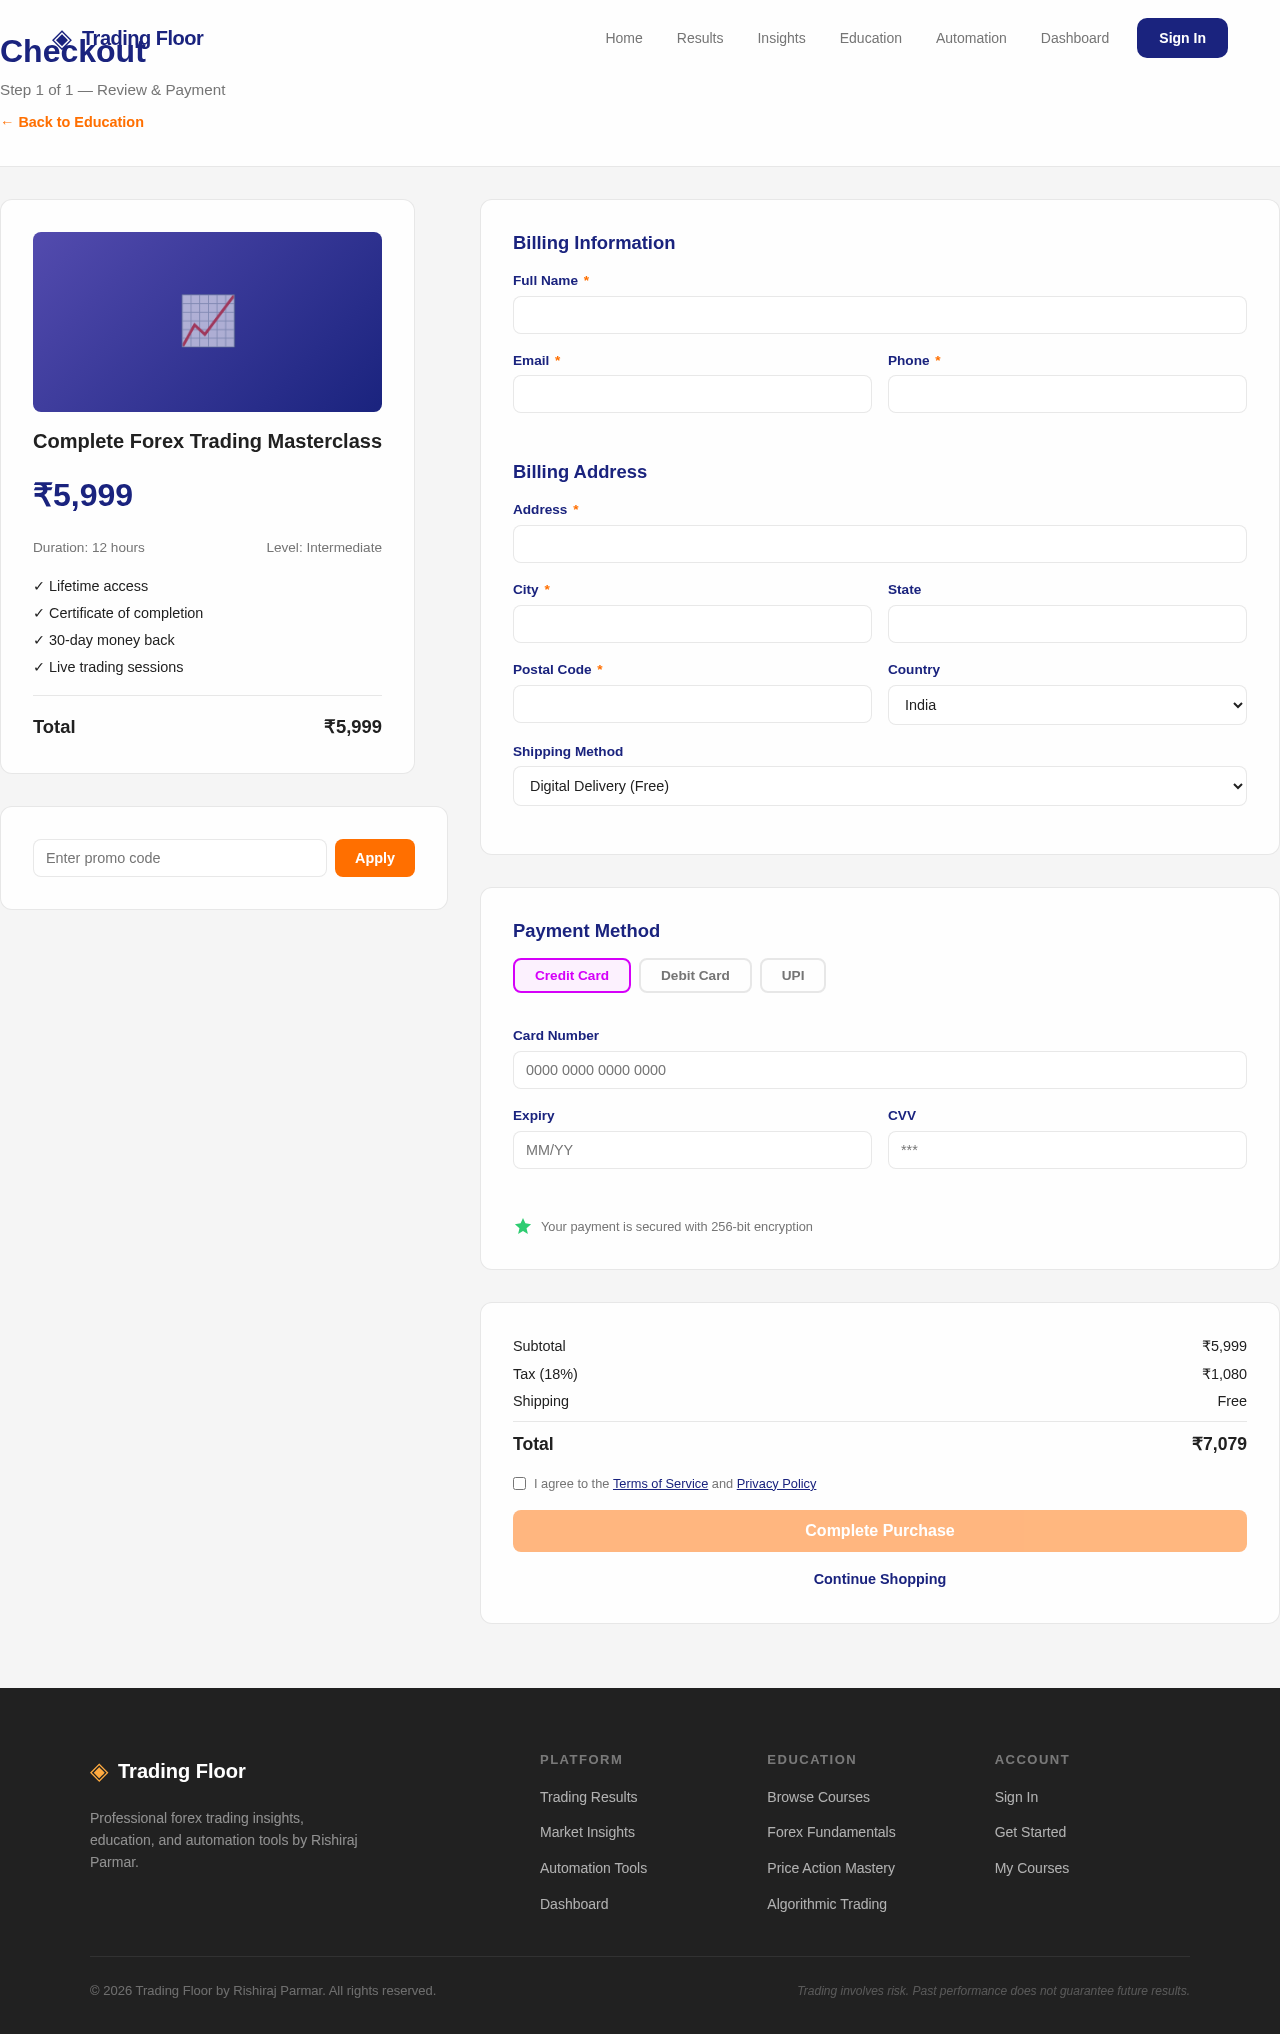Select the Credit Card payment tab
This screenshot has width=1280, height=2034.
click(572, 976)
